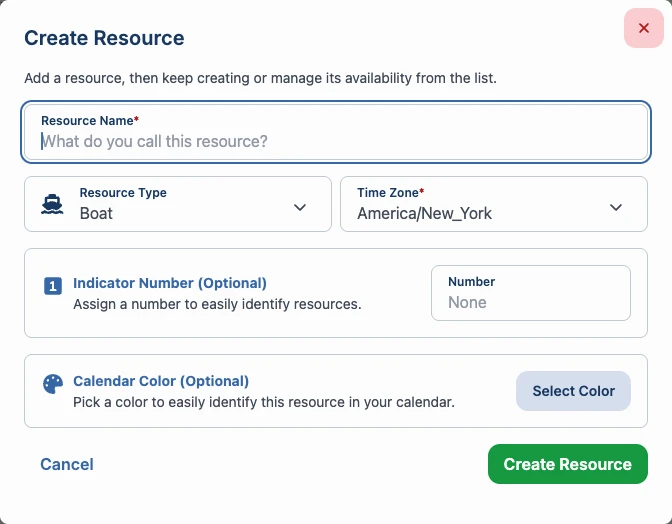
Task: Click the 'Add a resource, then keep creating' text
Action: 260,78
